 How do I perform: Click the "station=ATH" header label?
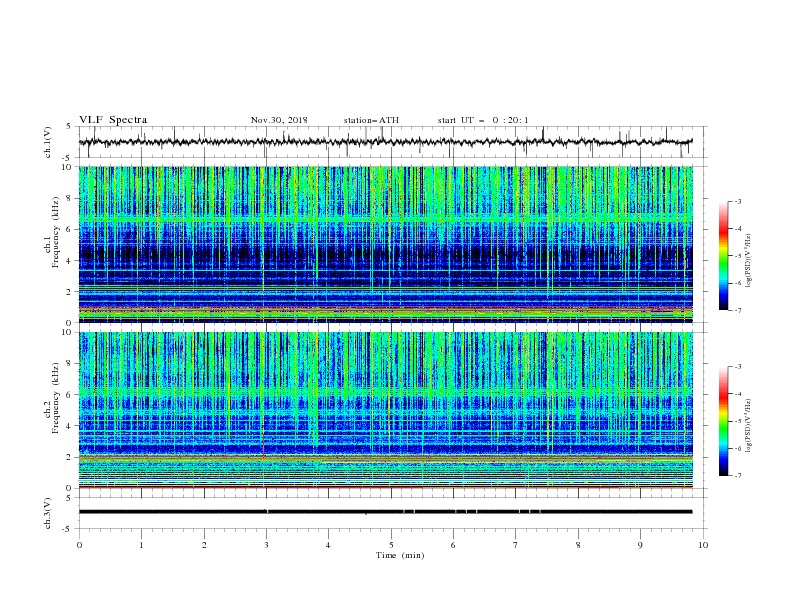pos(371,120)
